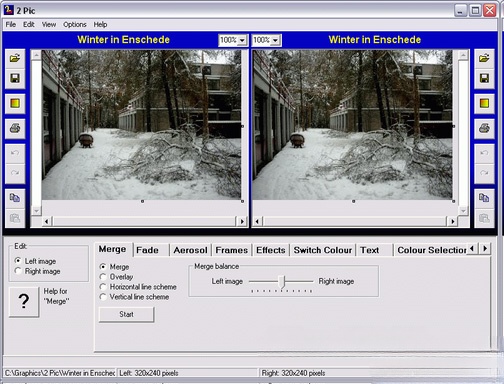Open the right image zoom percentage dropdown
504x384 pixels.
(x=275, y=40)
